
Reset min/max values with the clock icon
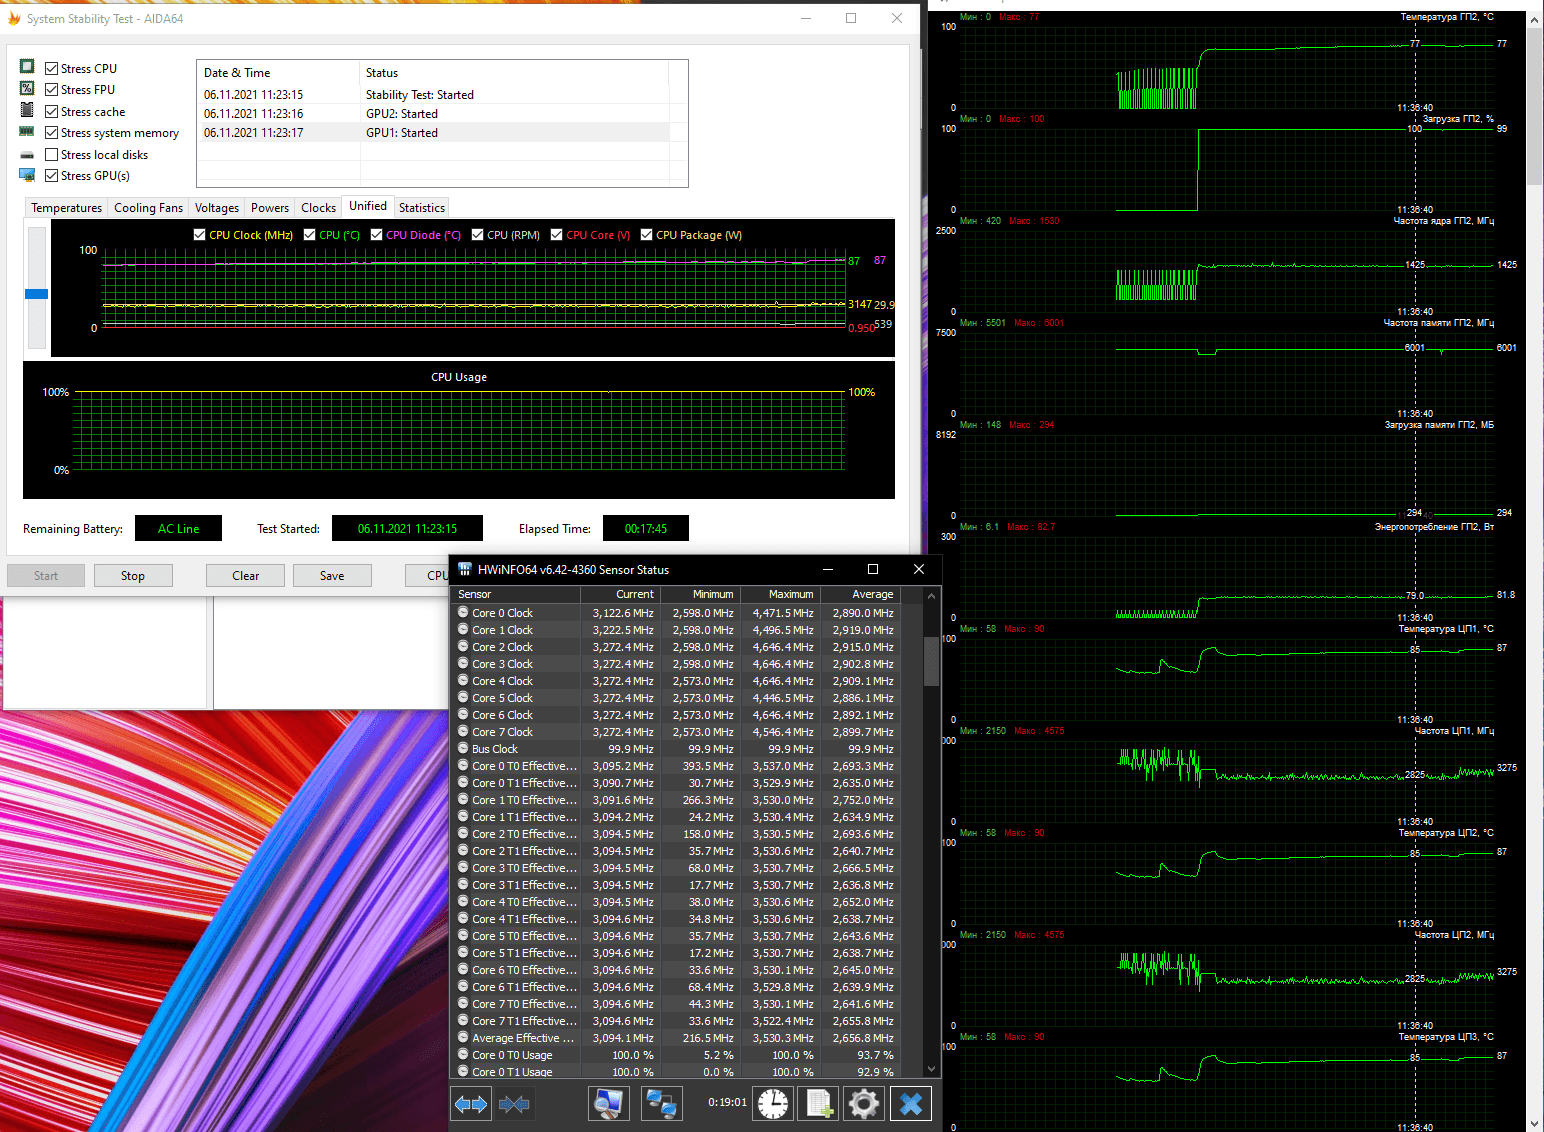(x=773, y=1104)
